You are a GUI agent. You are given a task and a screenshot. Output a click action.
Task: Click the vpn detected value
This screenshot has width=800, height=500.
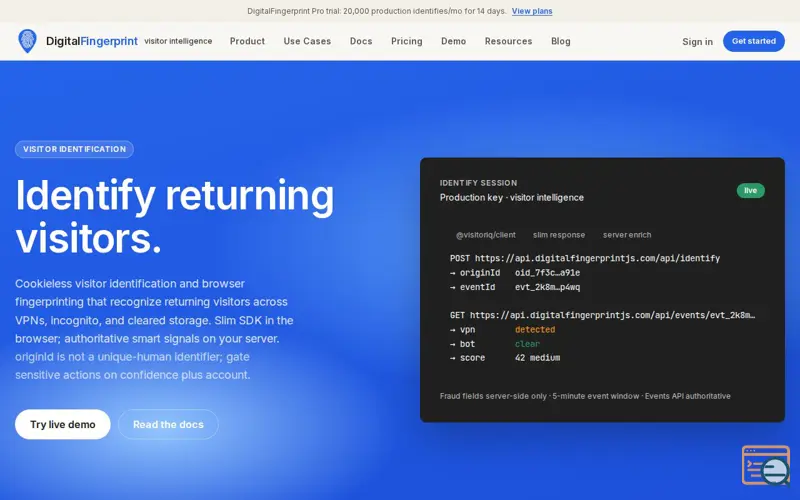[535, 330]
